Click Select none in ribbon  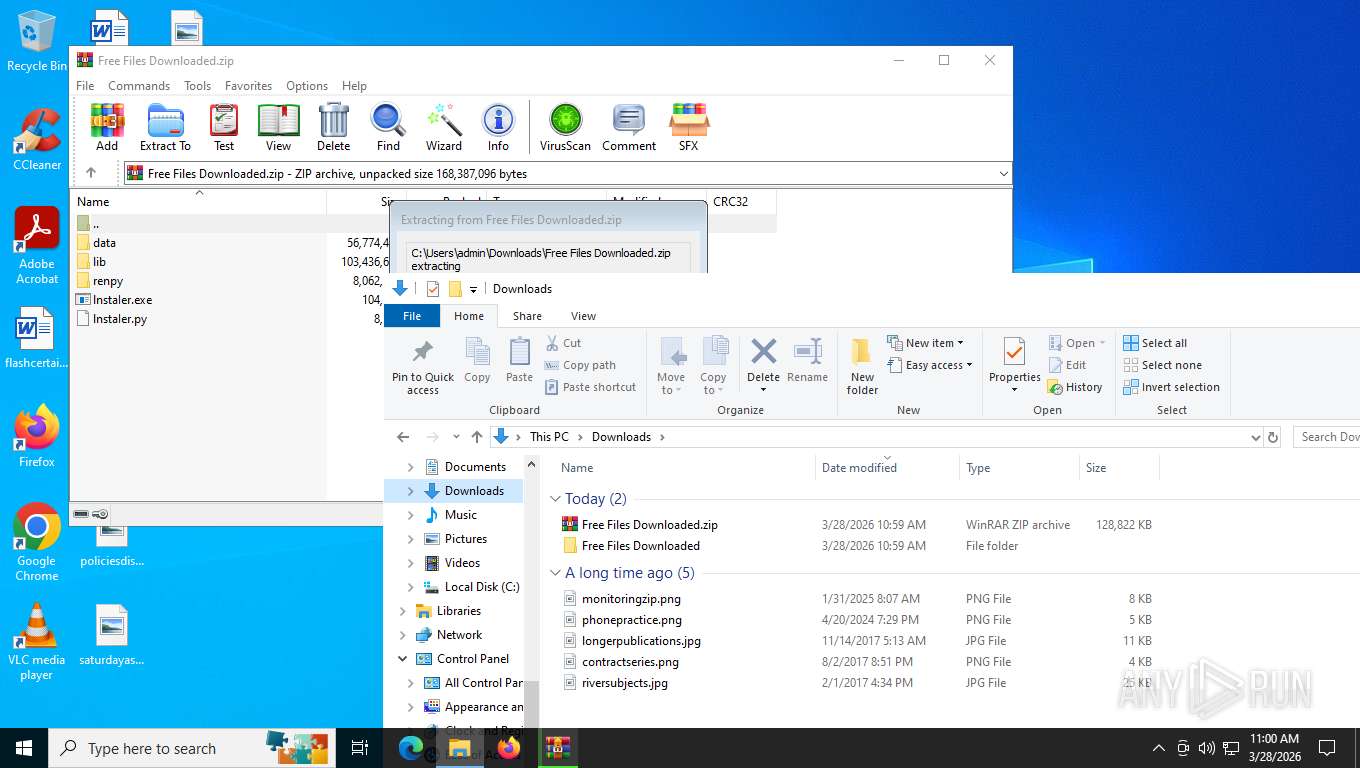pyautogui.click(x=1162, y=365)
